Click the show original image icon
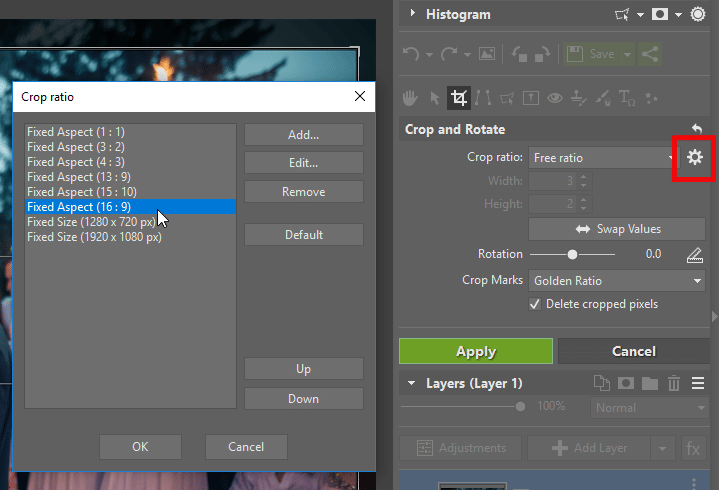Viewport: 719px width, 490px height. (x=487, y=54)
